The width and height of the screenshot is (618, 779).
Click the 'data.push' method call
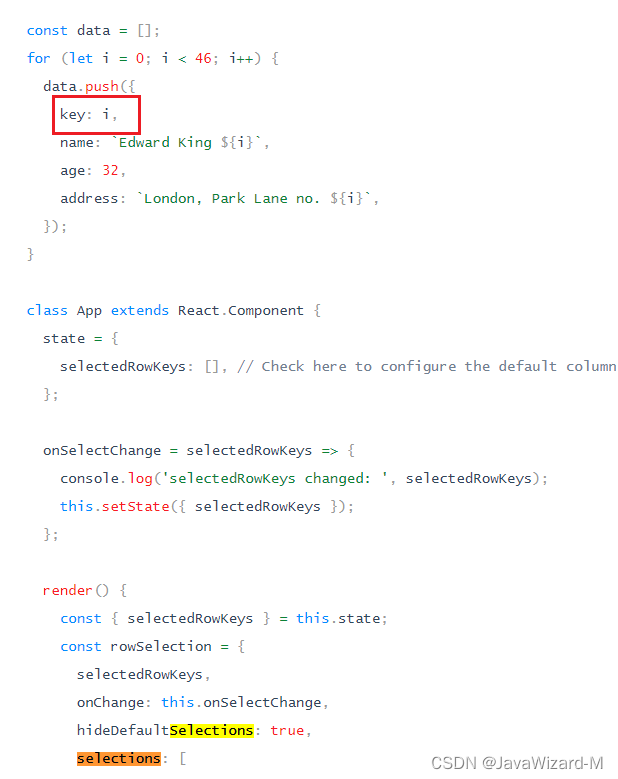pyautogui.click(x=81, y=86)
